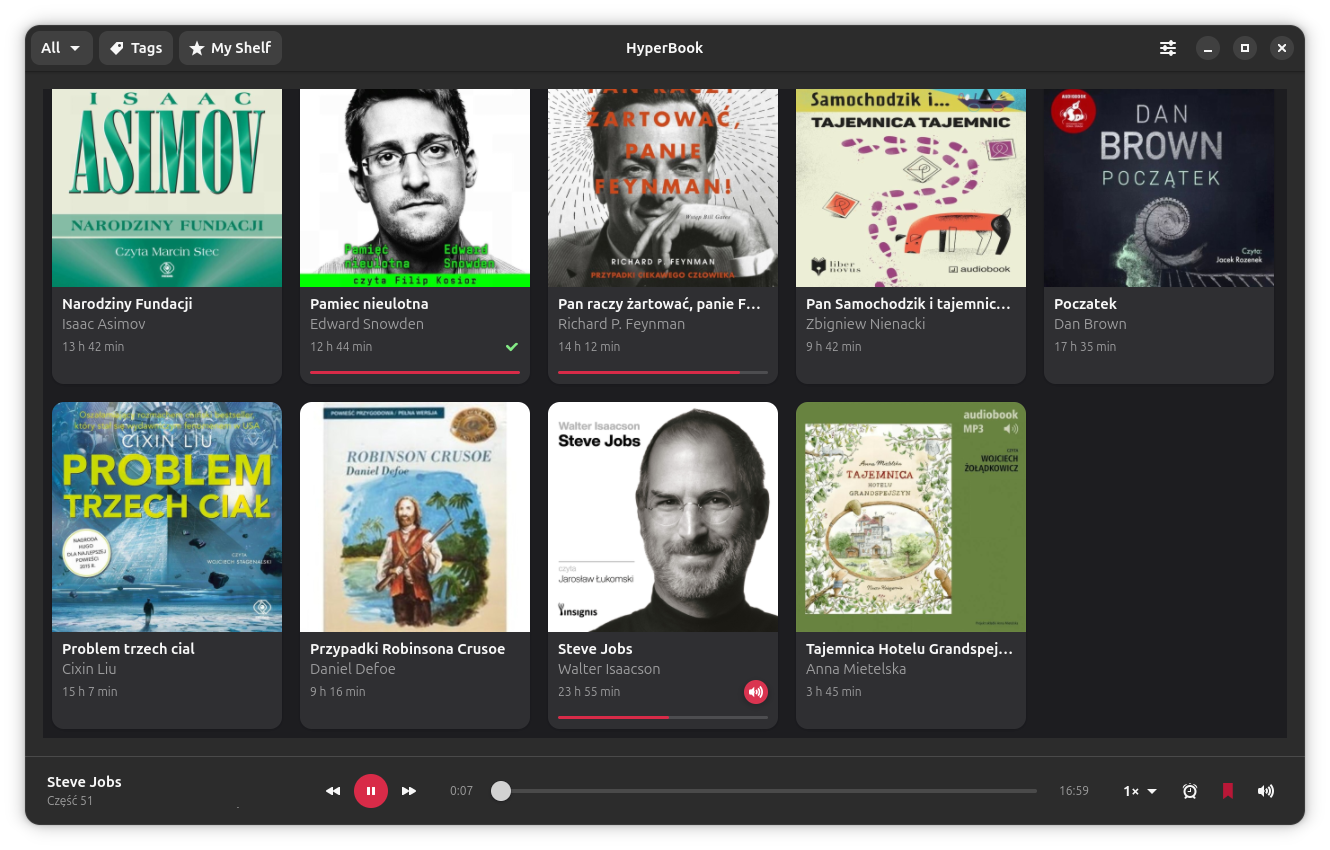Open the Narodziny Fundacji cover

tap(167, 188)
